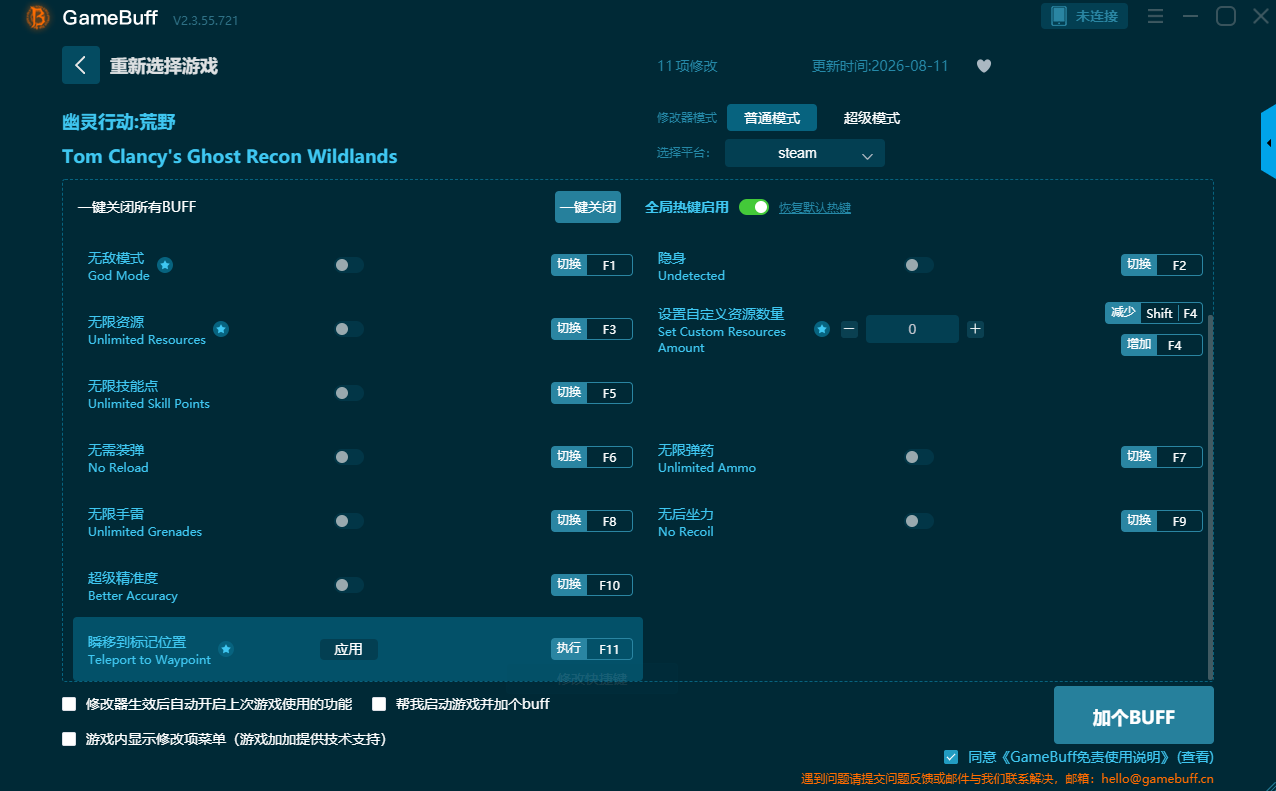Uncheck GameBuff free usage agreement checkbox
This screenshot has width=1276, height=791.
point(951,757)
